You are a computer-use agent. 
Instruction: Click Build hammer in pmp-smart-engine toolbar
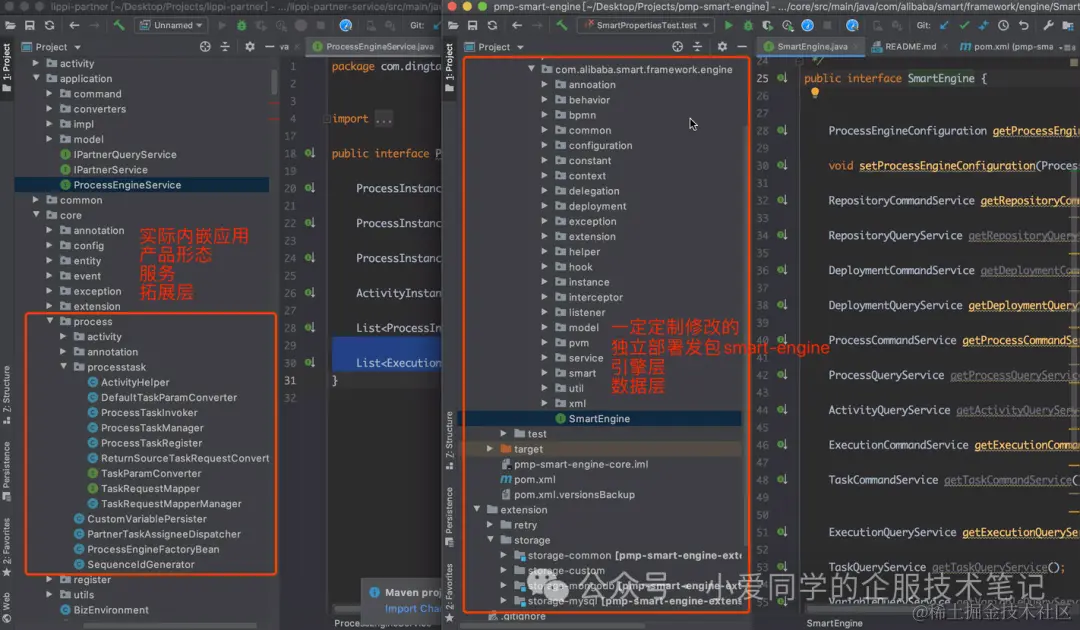click(562, 25)
